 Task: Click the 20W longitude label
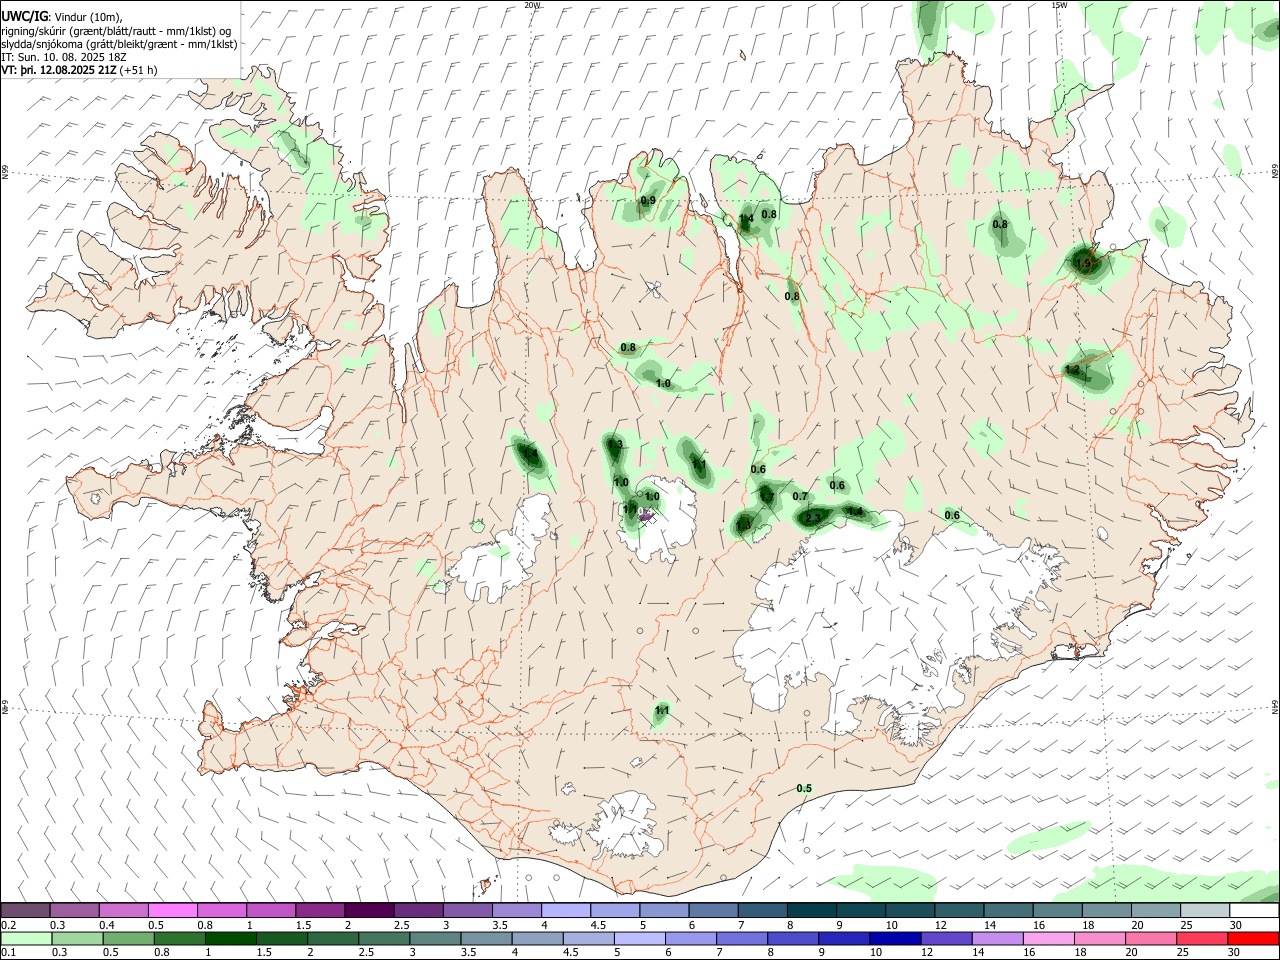click(x=532, y=5)
